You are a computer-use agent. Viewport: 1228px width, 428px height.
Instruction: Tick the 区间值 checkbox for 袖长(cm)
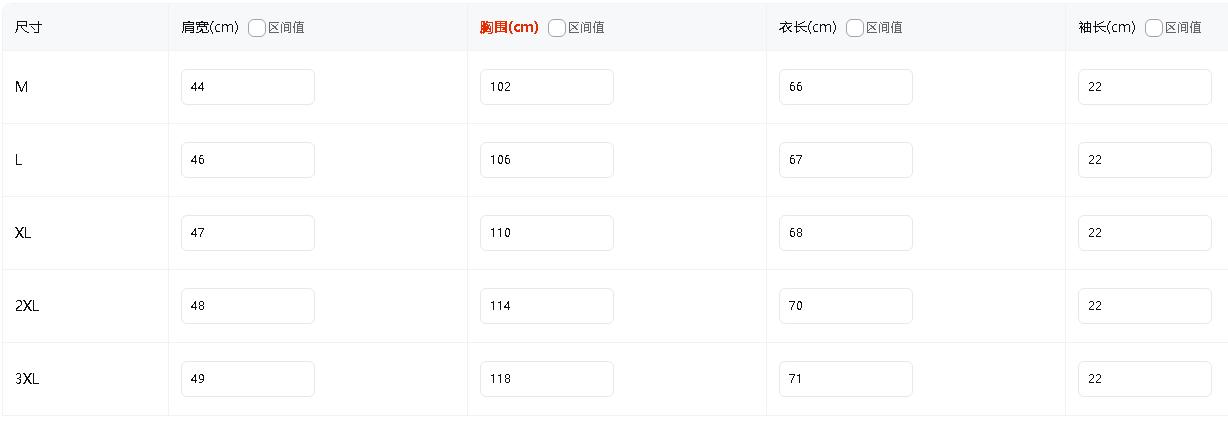pos(1154,28)
